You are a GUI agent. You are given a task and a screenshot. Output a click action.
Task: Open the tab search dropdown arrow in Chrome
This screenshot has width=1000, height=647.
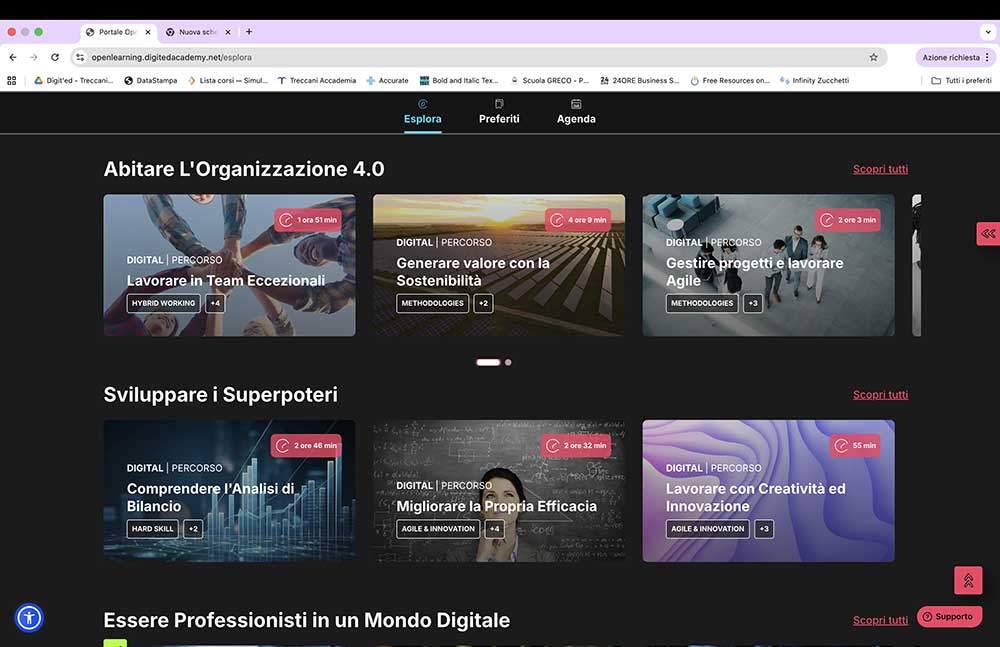[x=988, y=32]
